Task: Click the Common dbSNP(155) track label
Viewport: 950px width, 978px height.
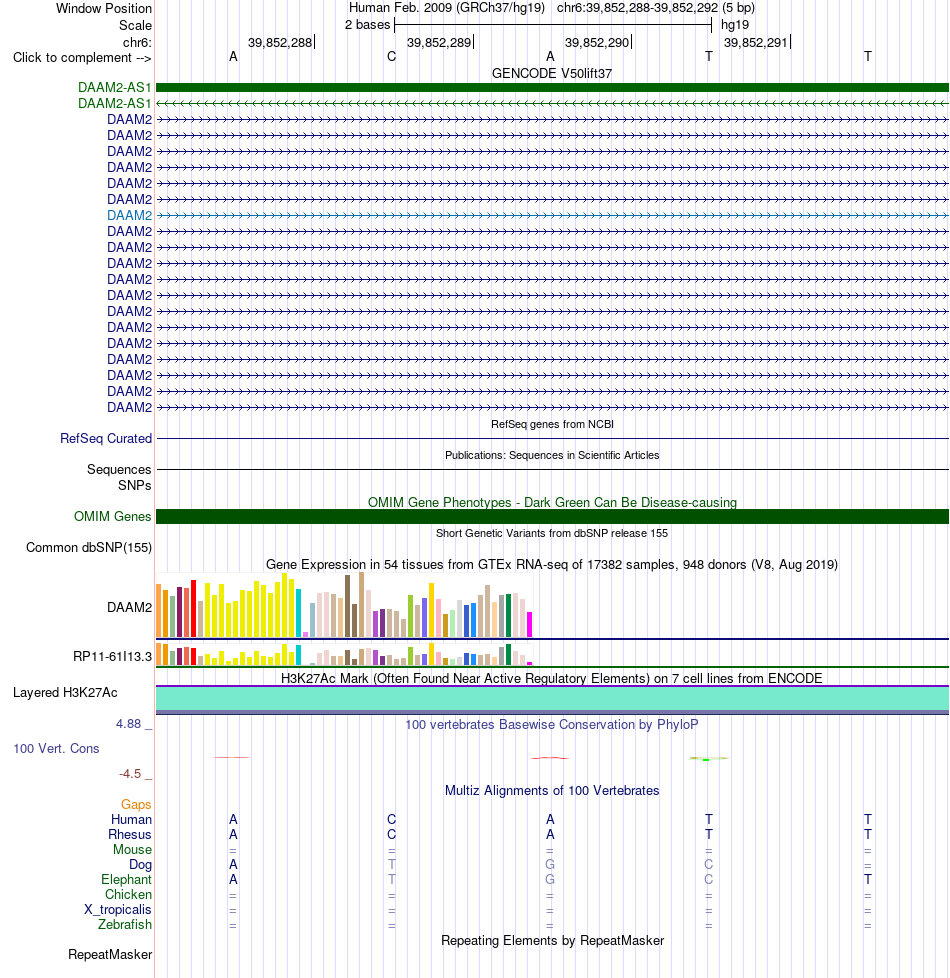Action: click(x=89, y=548)
